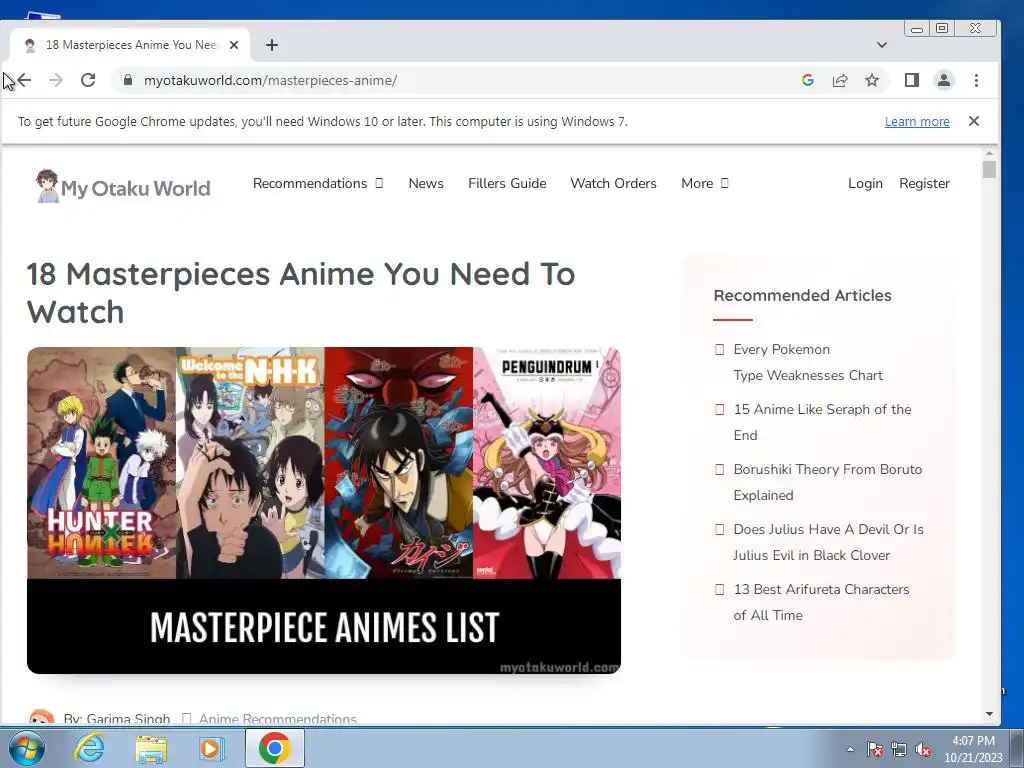Open Every Pokemon Type Weaknesses Chart article
The width and height of the screenshot is (1024, 768).
(x=808, y=362)
